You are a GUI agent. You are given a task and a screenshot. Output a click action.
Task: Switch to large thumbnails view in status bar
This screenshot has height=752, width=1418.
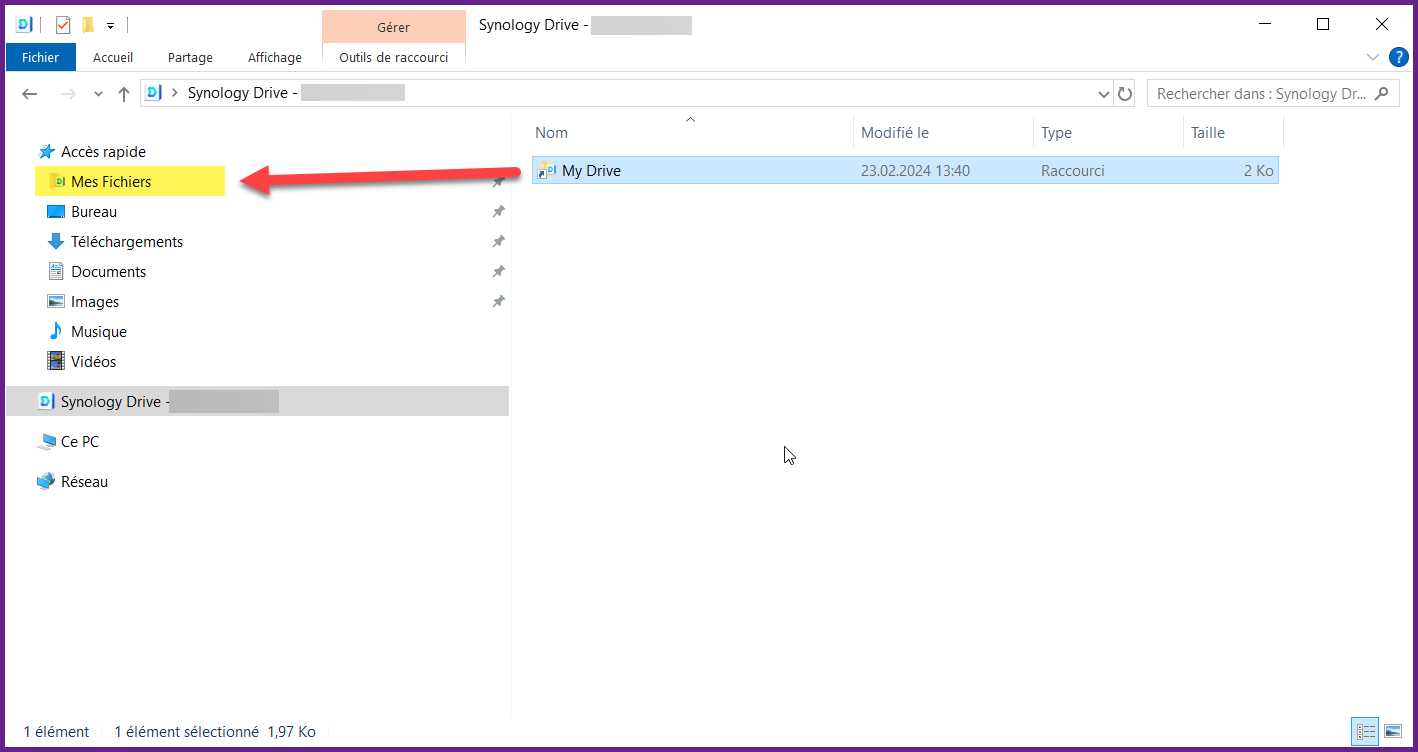click(1392, 732)
